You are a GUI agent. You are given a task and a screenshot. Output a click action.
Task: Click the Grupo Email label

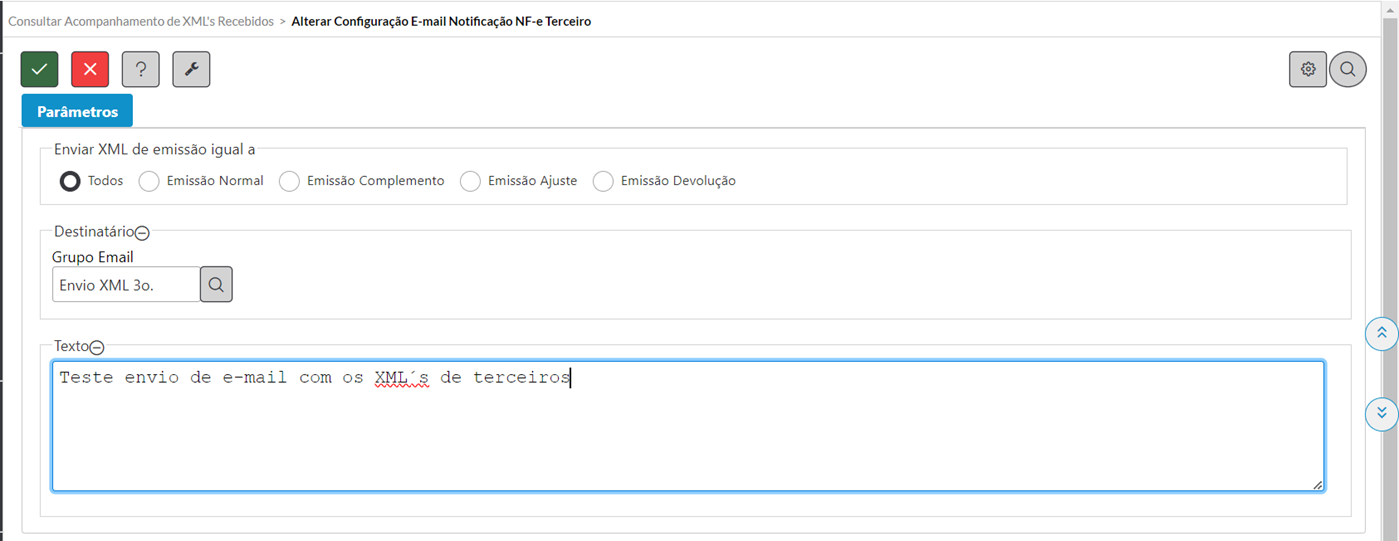(93, 257)
